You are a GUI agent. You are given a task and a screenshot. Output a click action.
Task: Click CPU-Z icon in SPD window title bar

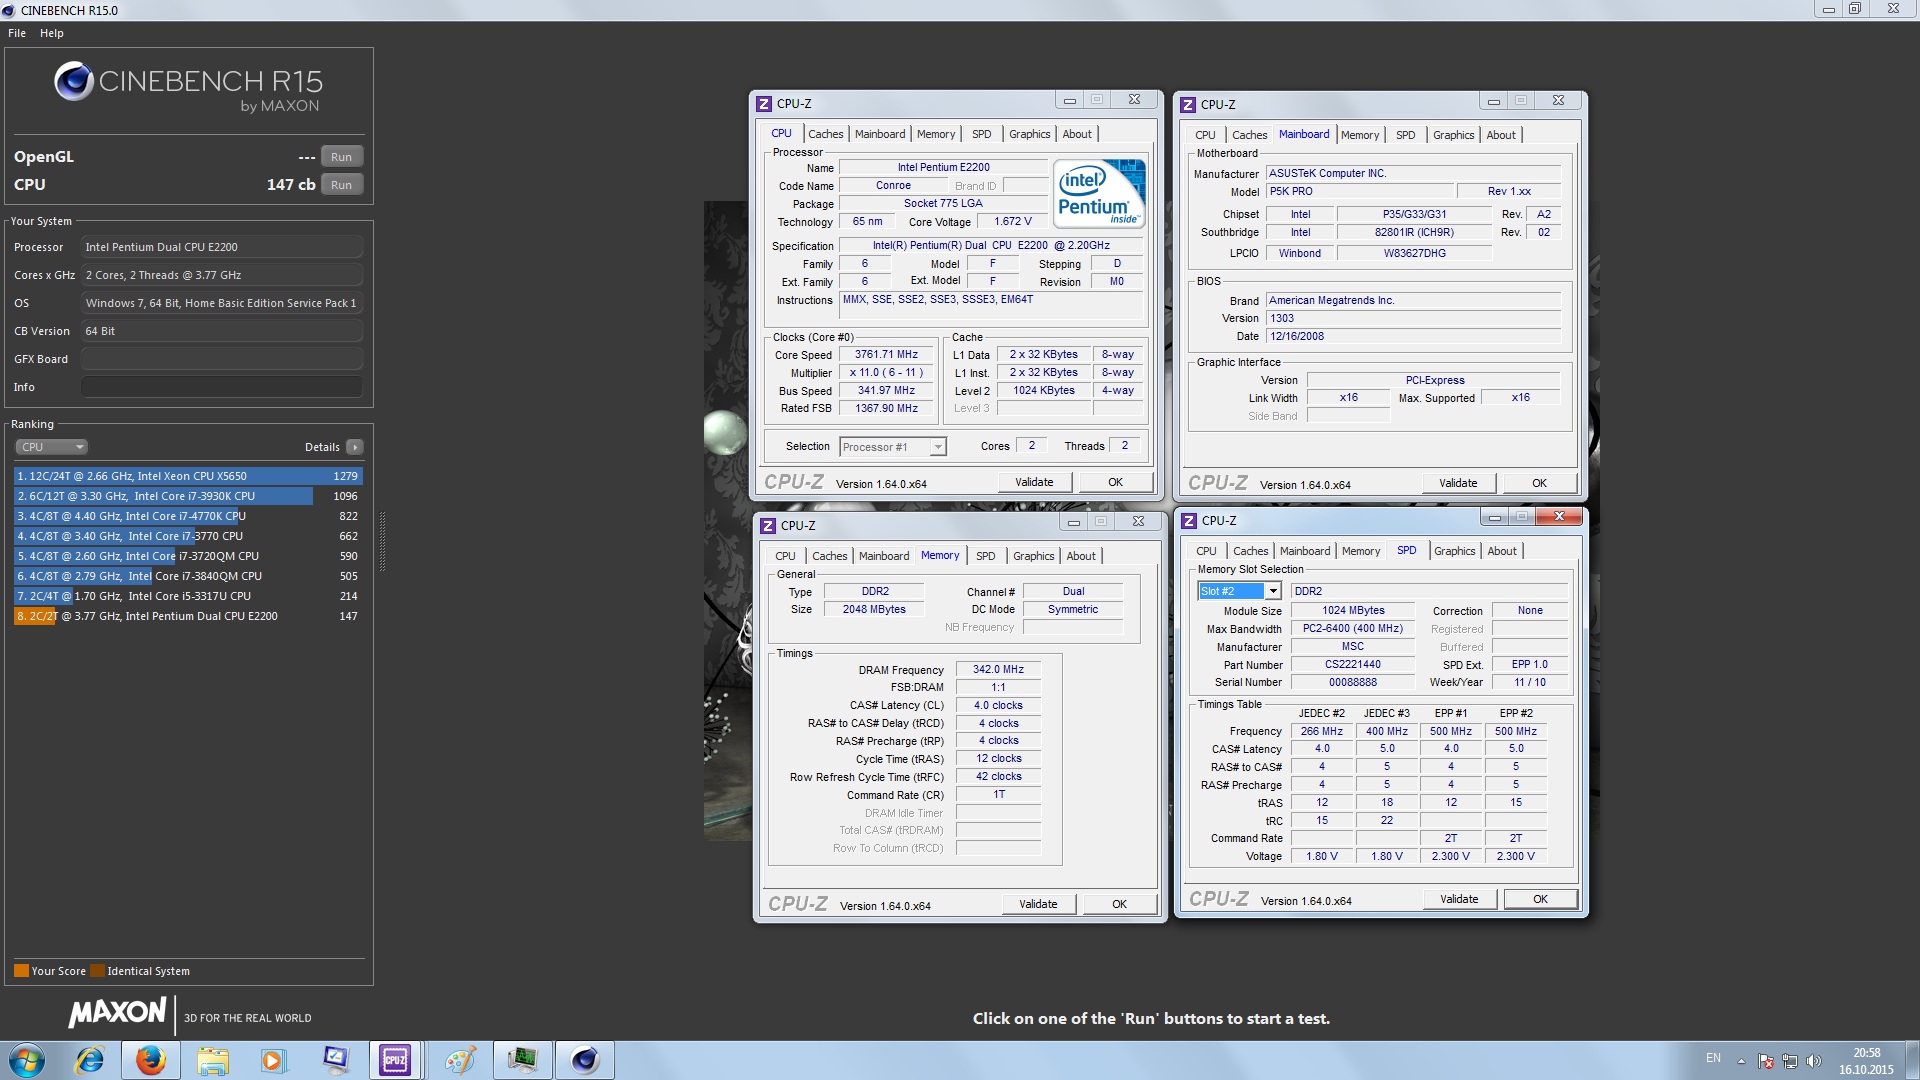pyautogui.click(x=1189, y=521)
